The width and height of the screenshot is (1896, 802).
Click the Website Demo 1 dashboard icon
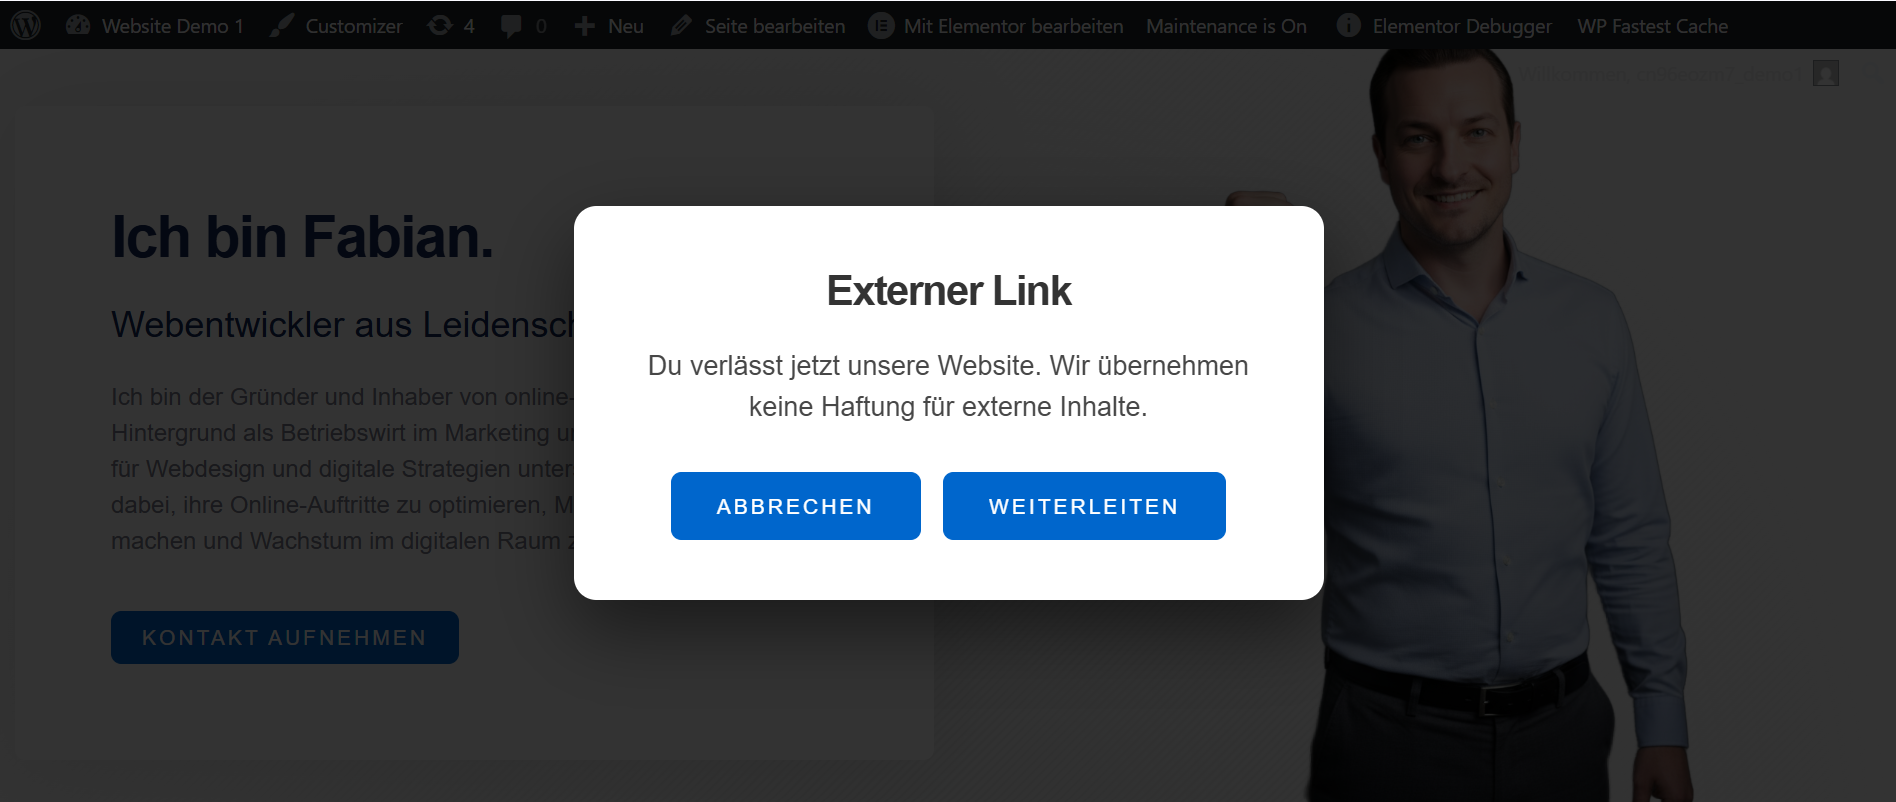(x=78, y=26)
